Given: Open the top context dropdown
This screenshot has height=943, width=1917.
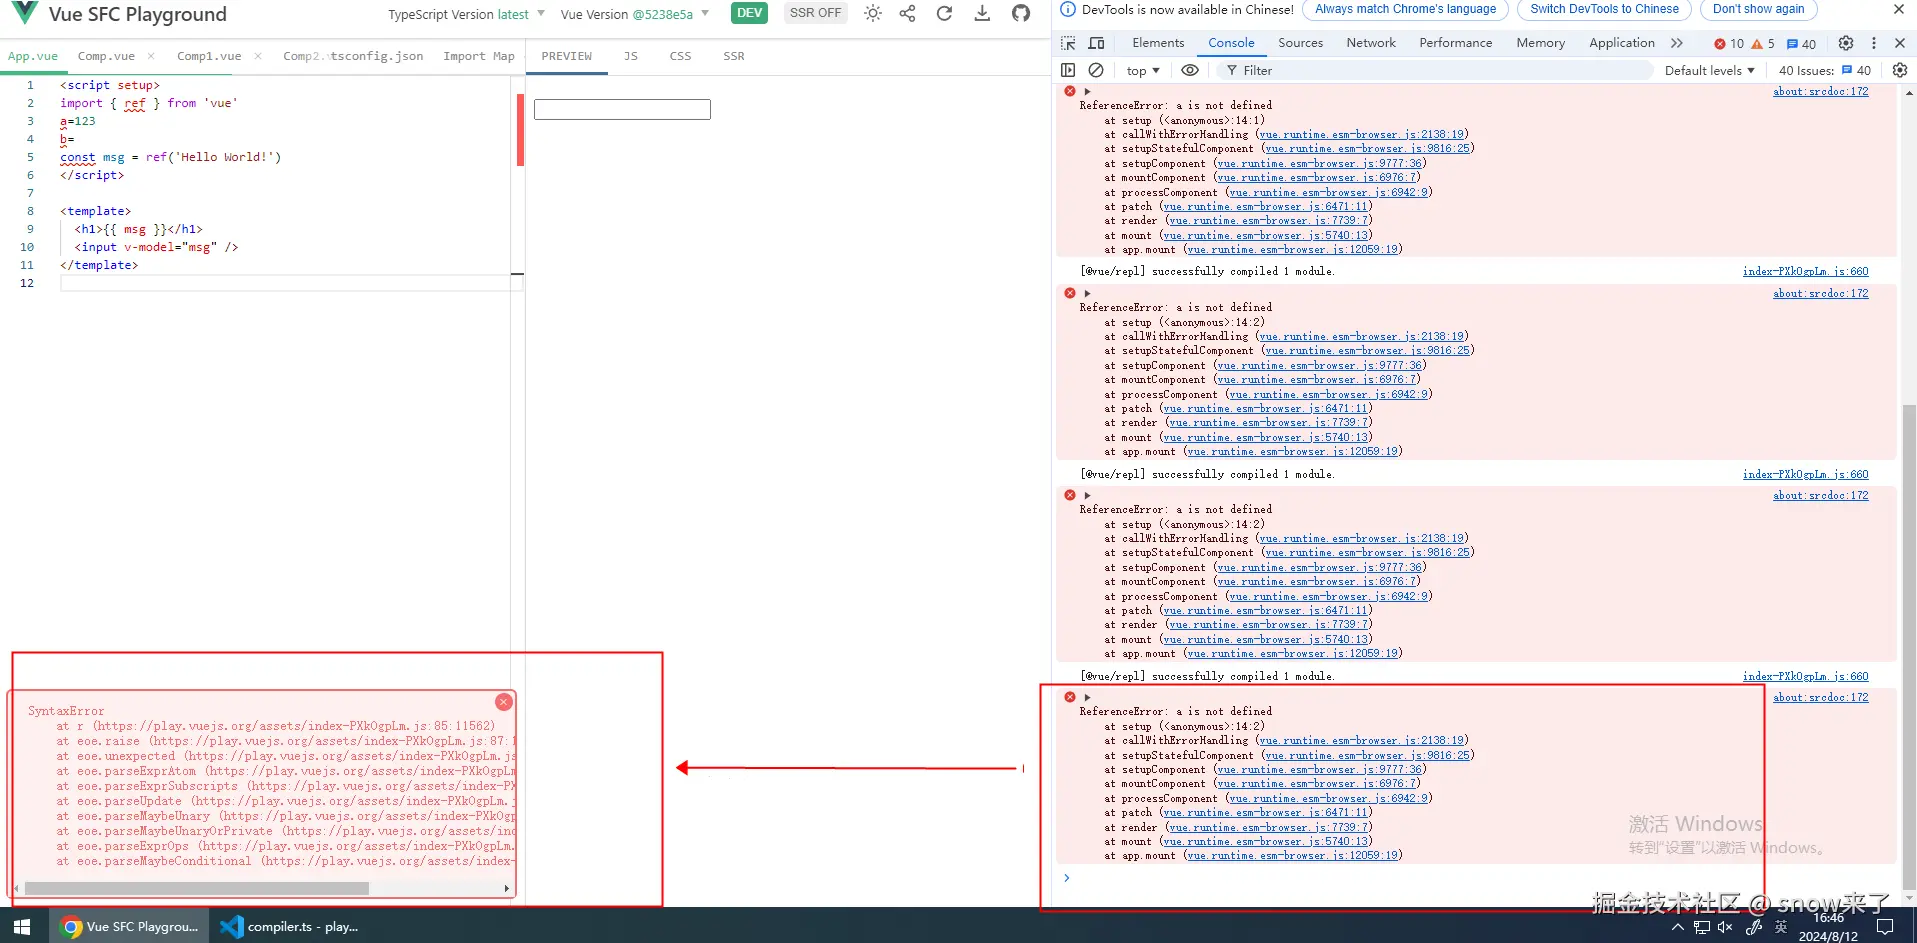Looking at the screenshot, I should click(1142, 70).
